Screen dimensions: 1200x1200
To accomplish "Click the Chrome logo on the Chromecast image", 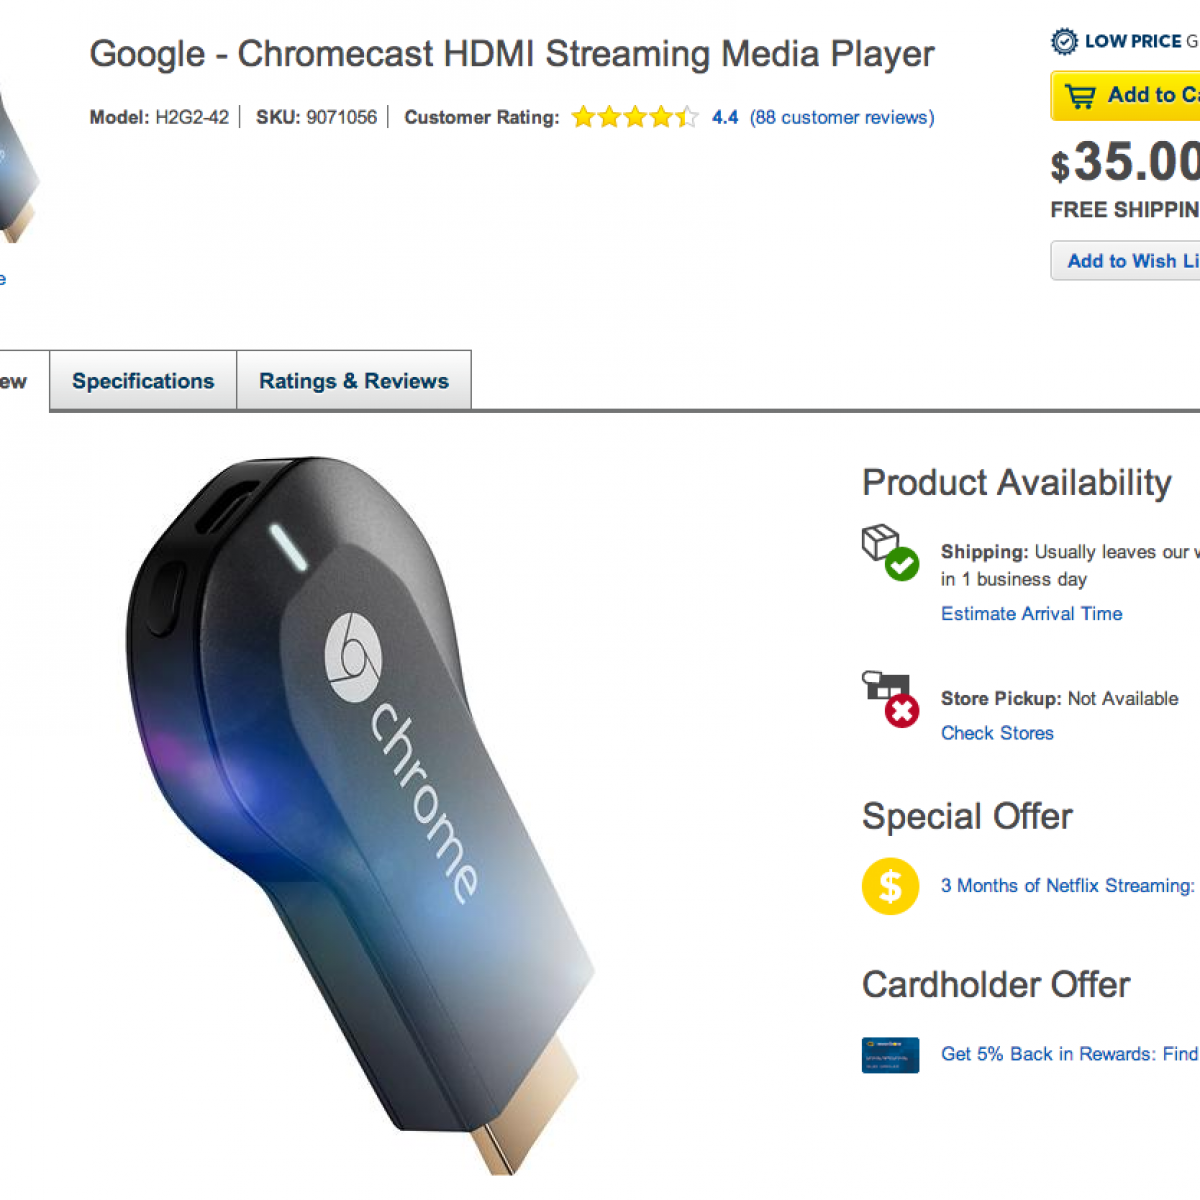I will tap(353, 657).
